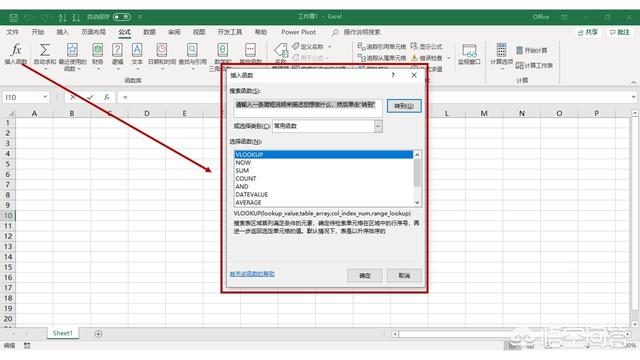Open the category (或选择类别) dropdown
Screen dimensions: 640x360
pyautogui.click(x=378, y=126)
